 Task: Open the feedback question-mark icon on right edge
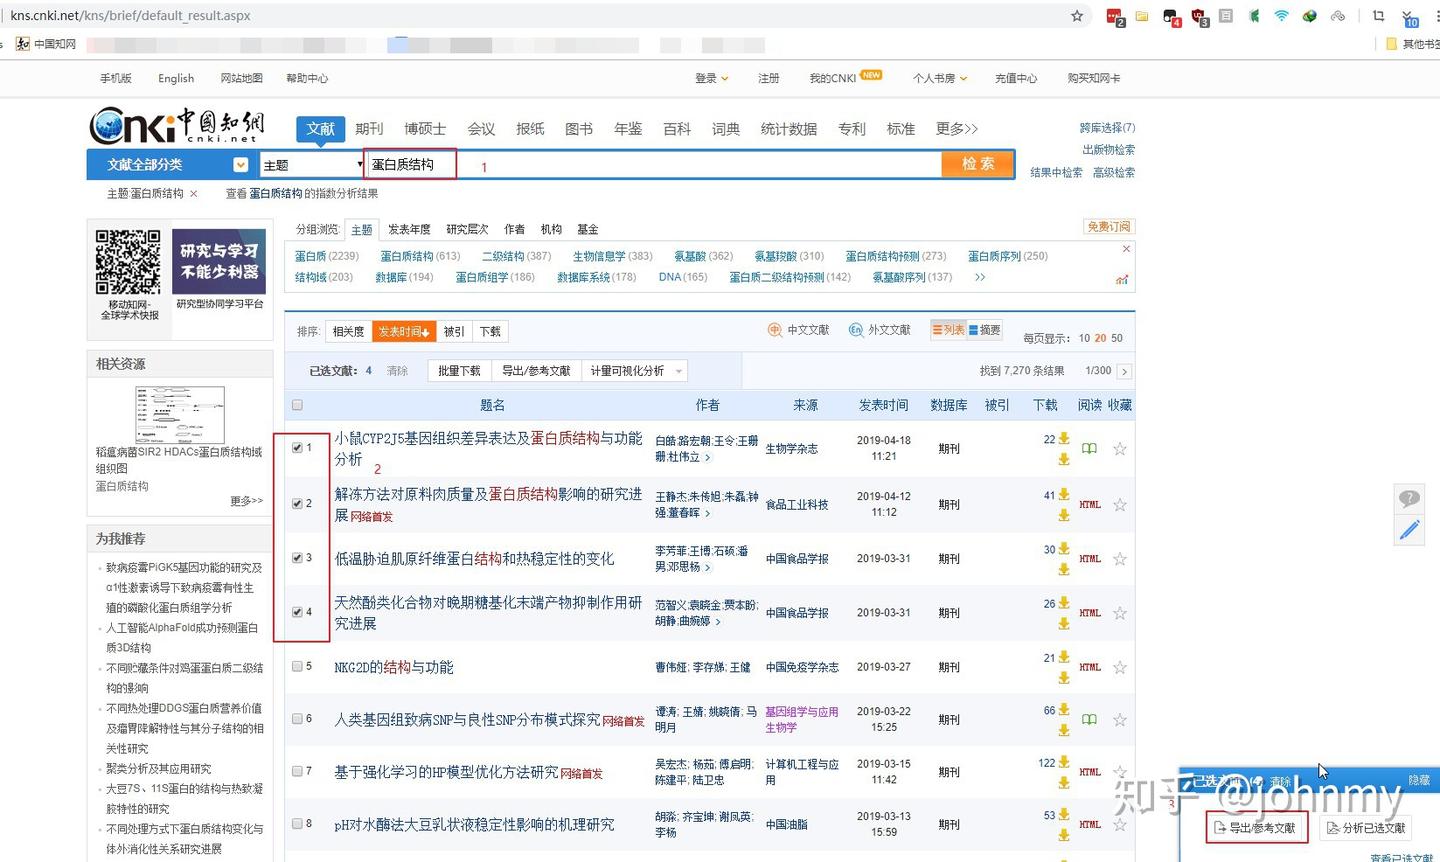tap(1409, 498)
